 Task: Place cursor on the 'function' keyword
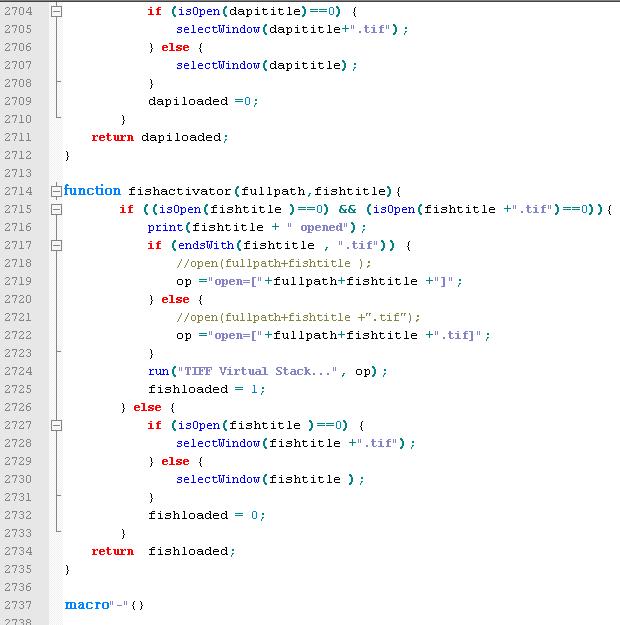pos(92,191)
